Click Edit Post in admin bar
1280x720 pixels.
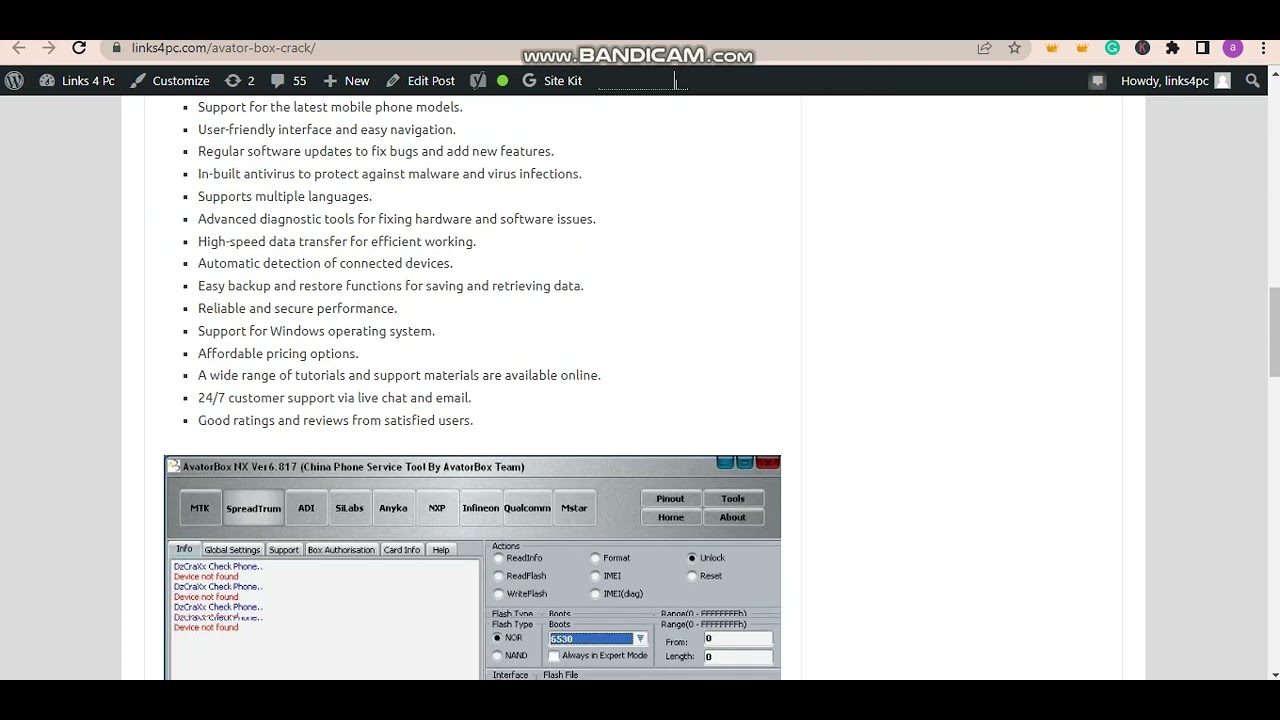tap(420, 81)
